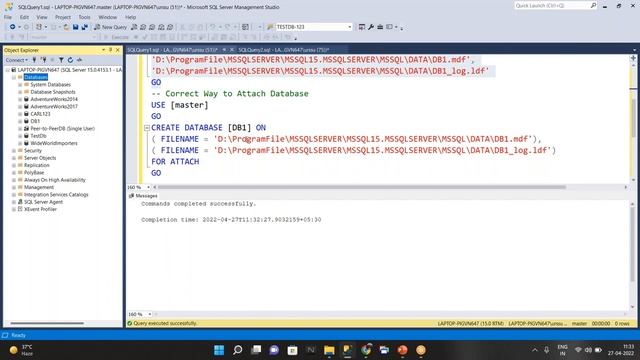Click the Disconnect plug icon in Object Explorer
640x360 pixels.
coord(44,60)
